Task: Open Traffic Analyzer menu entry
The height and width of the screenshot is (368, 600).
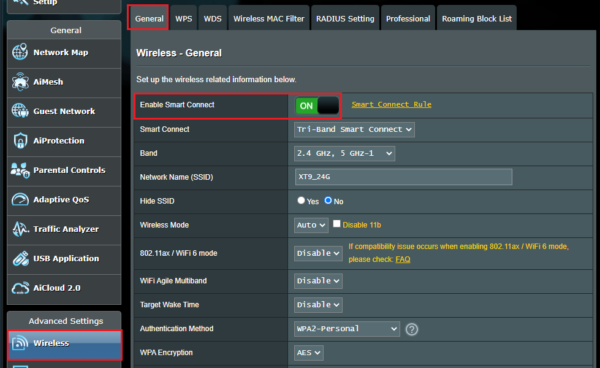Action: (x=64, y=230)
